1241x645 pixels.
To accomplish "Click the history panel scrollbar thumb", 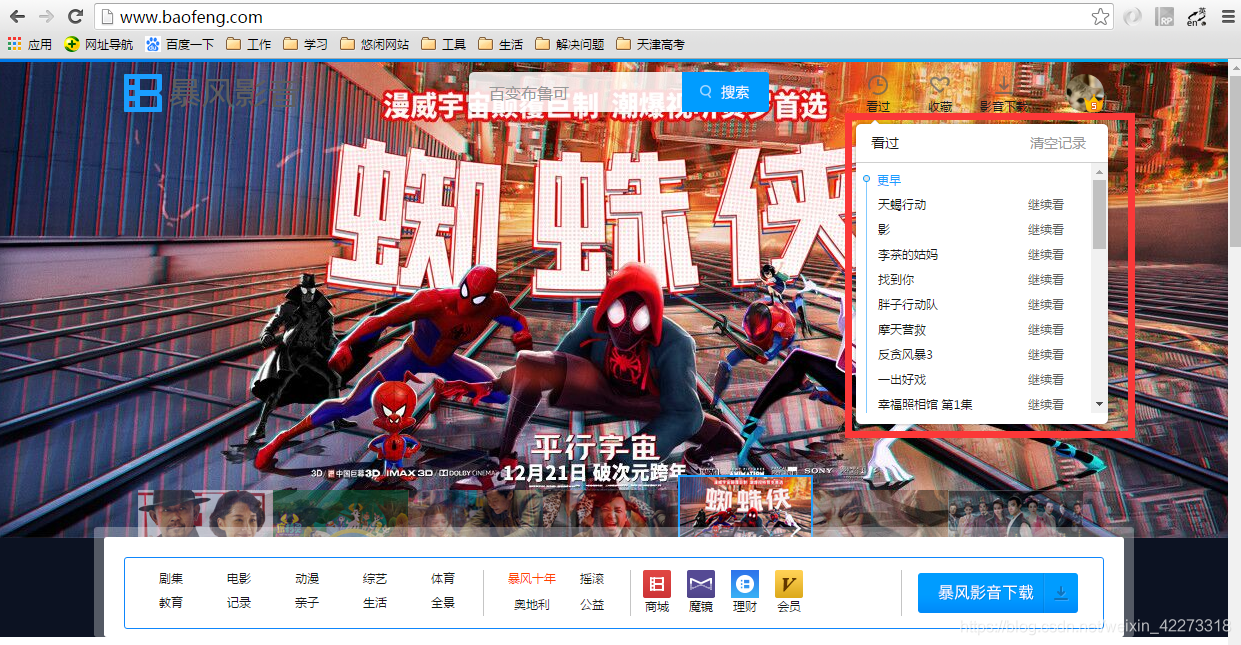I will pos(1099,215).
